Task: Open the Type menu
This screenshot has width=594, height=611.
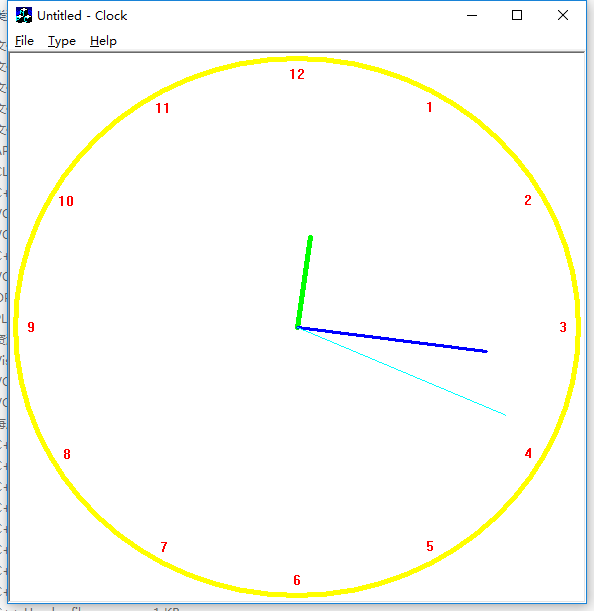Action: point(62,41)
